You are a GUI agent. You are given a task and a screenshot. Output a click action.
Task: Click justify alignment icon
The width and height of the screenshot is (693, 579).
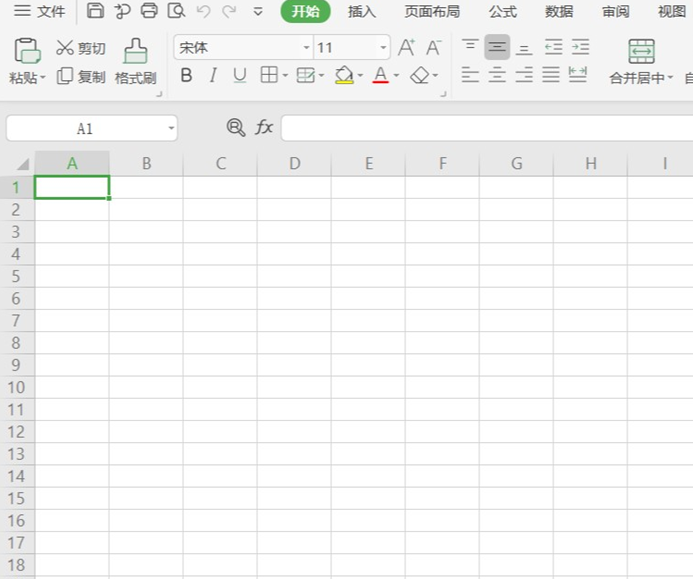click(551, 75)
